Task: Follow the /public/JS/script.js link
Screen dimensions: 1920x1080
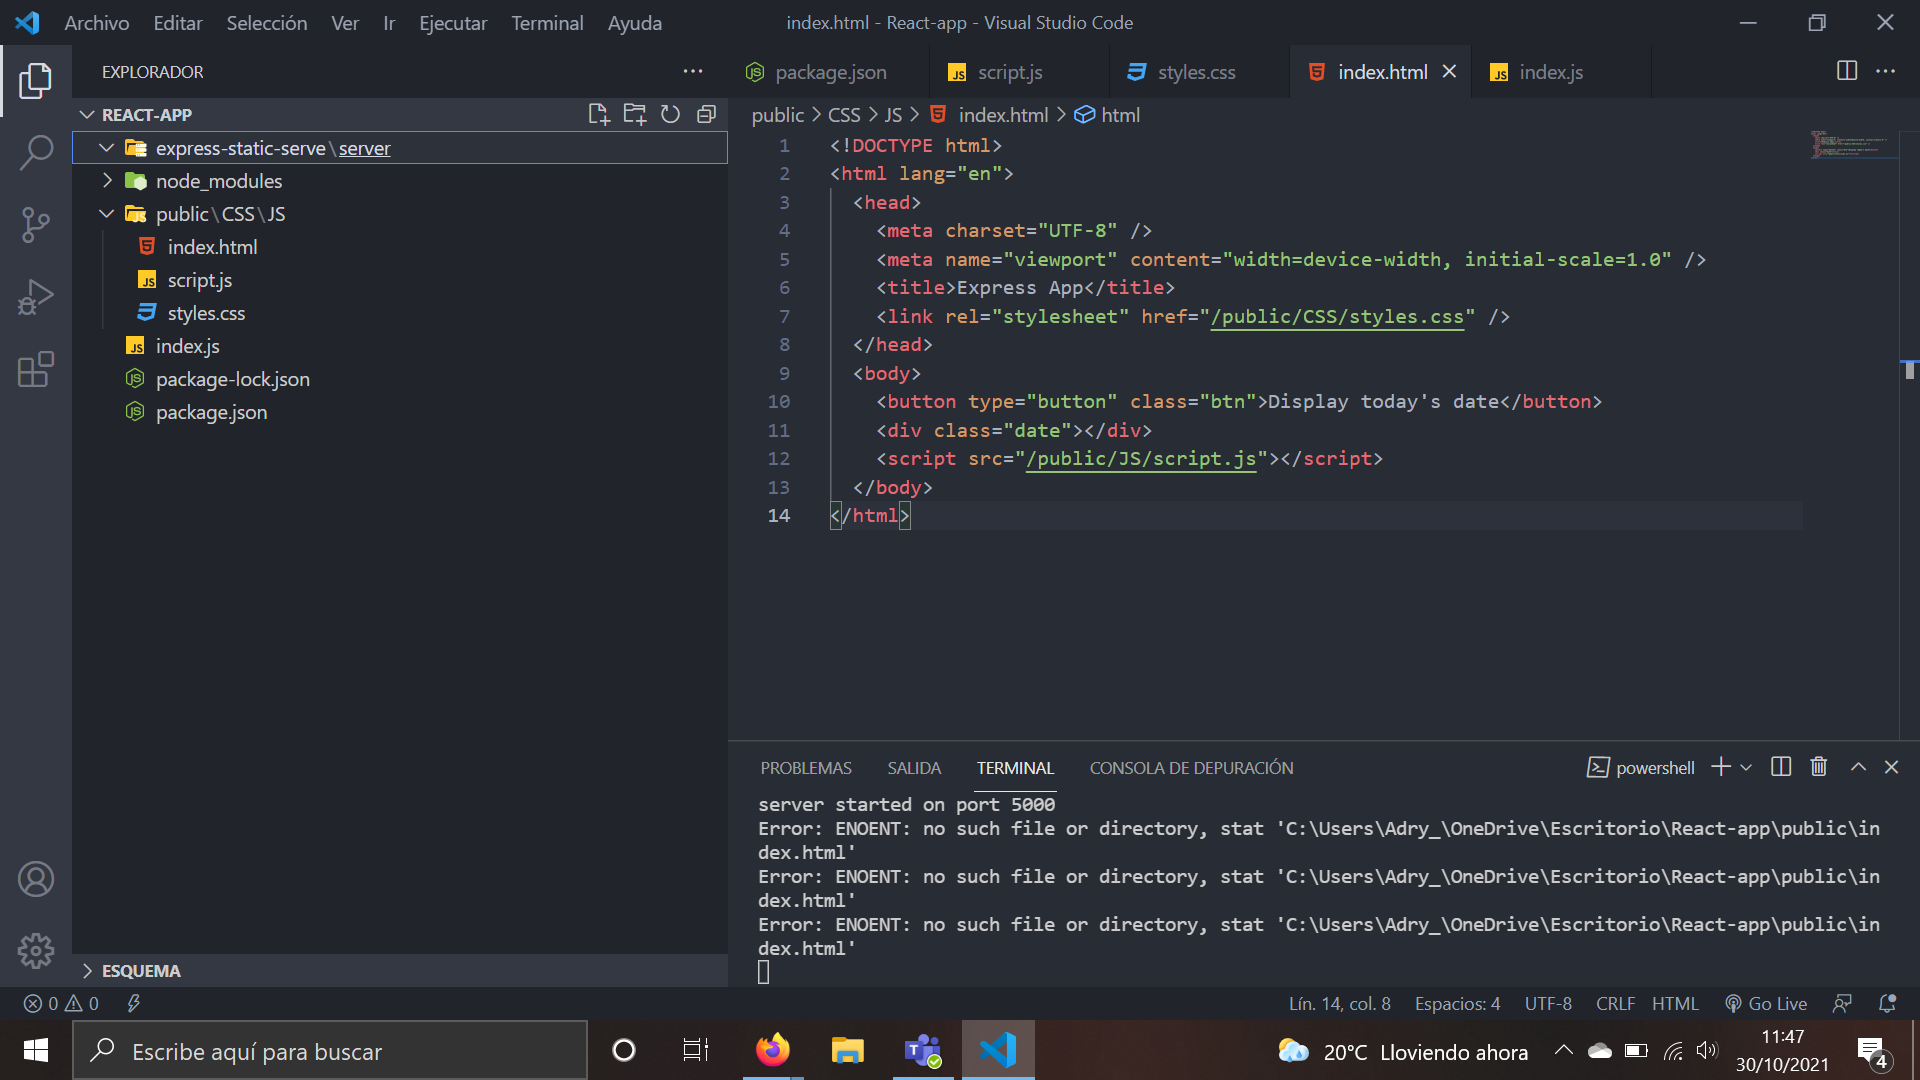Action: click(x=1141, y=458)
